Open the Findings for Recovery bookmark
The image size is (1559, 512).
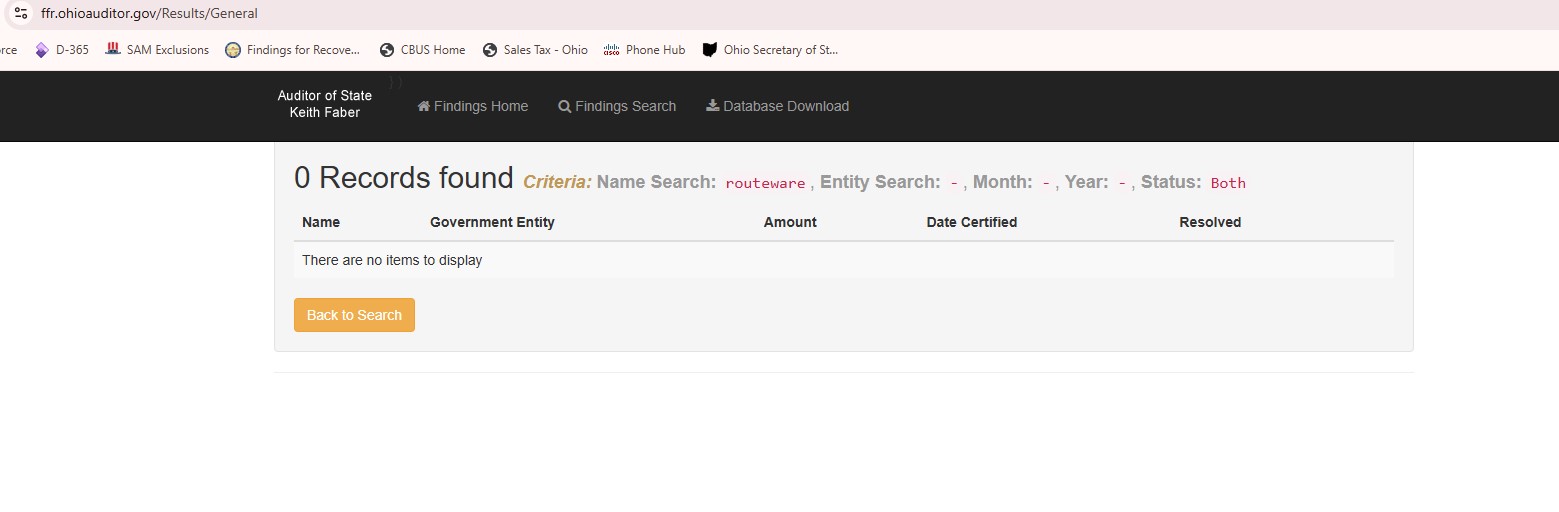[292, 50]
